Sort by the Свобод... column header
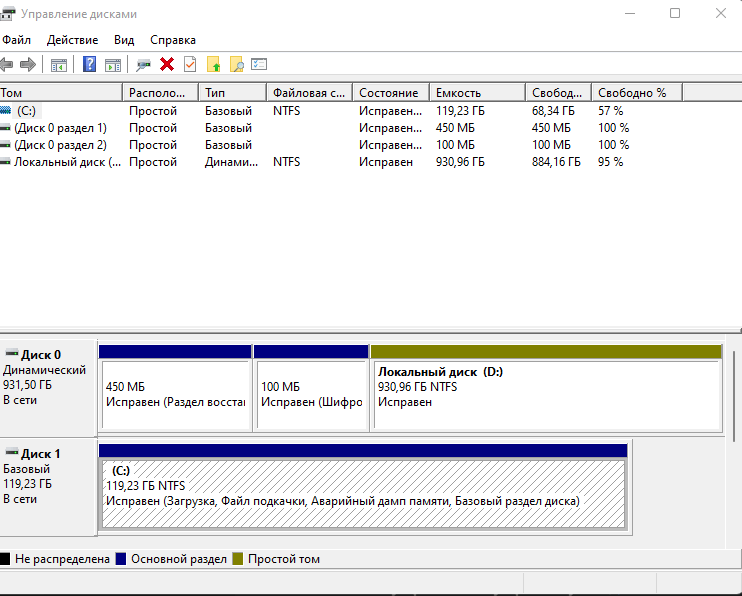This screenshot has height=596, width=742. tap(558, 92)
